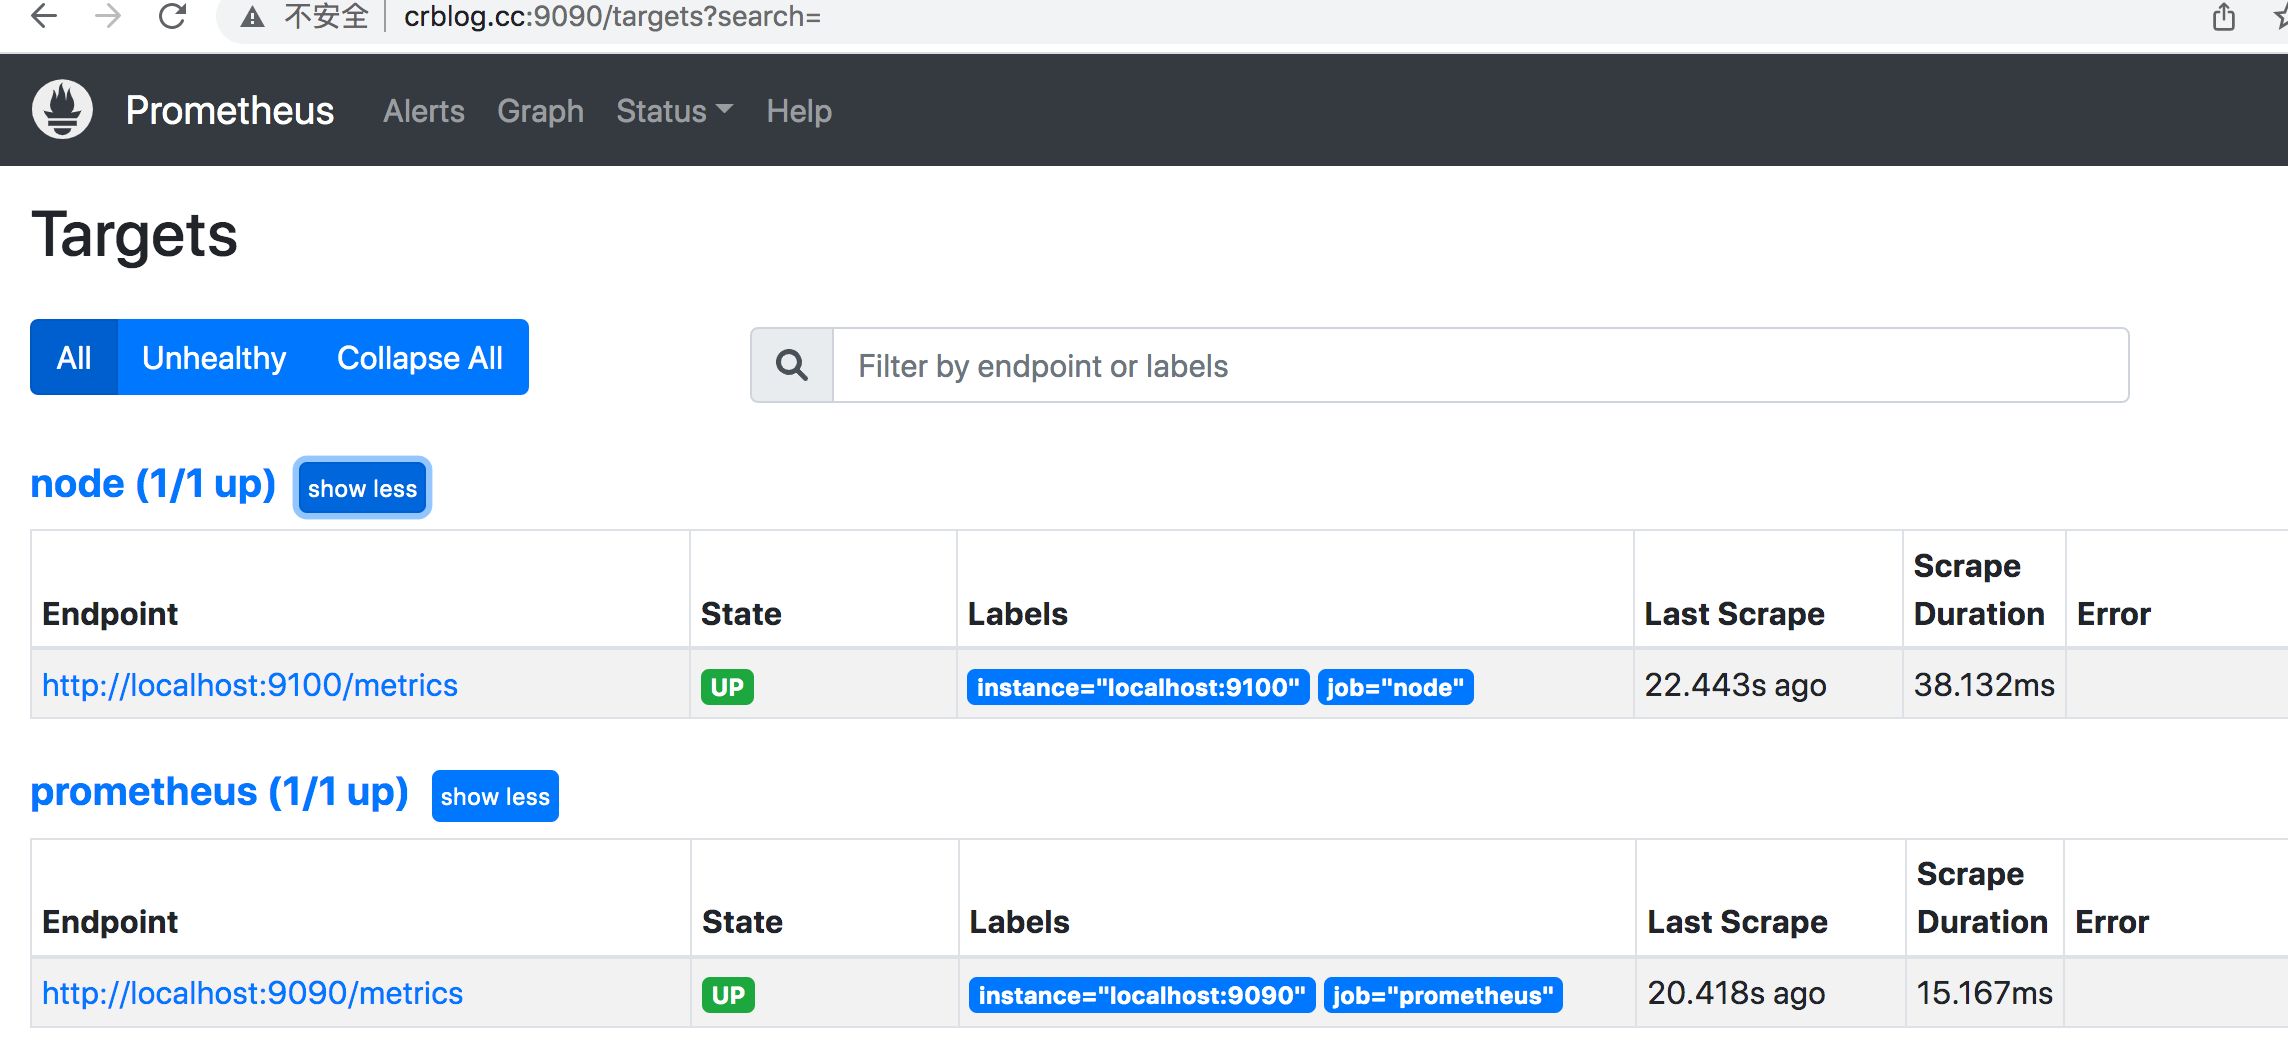2288x1048 pixels.
Task: Click Labels column header in prometheus table
Action: tap(1019, 922)
